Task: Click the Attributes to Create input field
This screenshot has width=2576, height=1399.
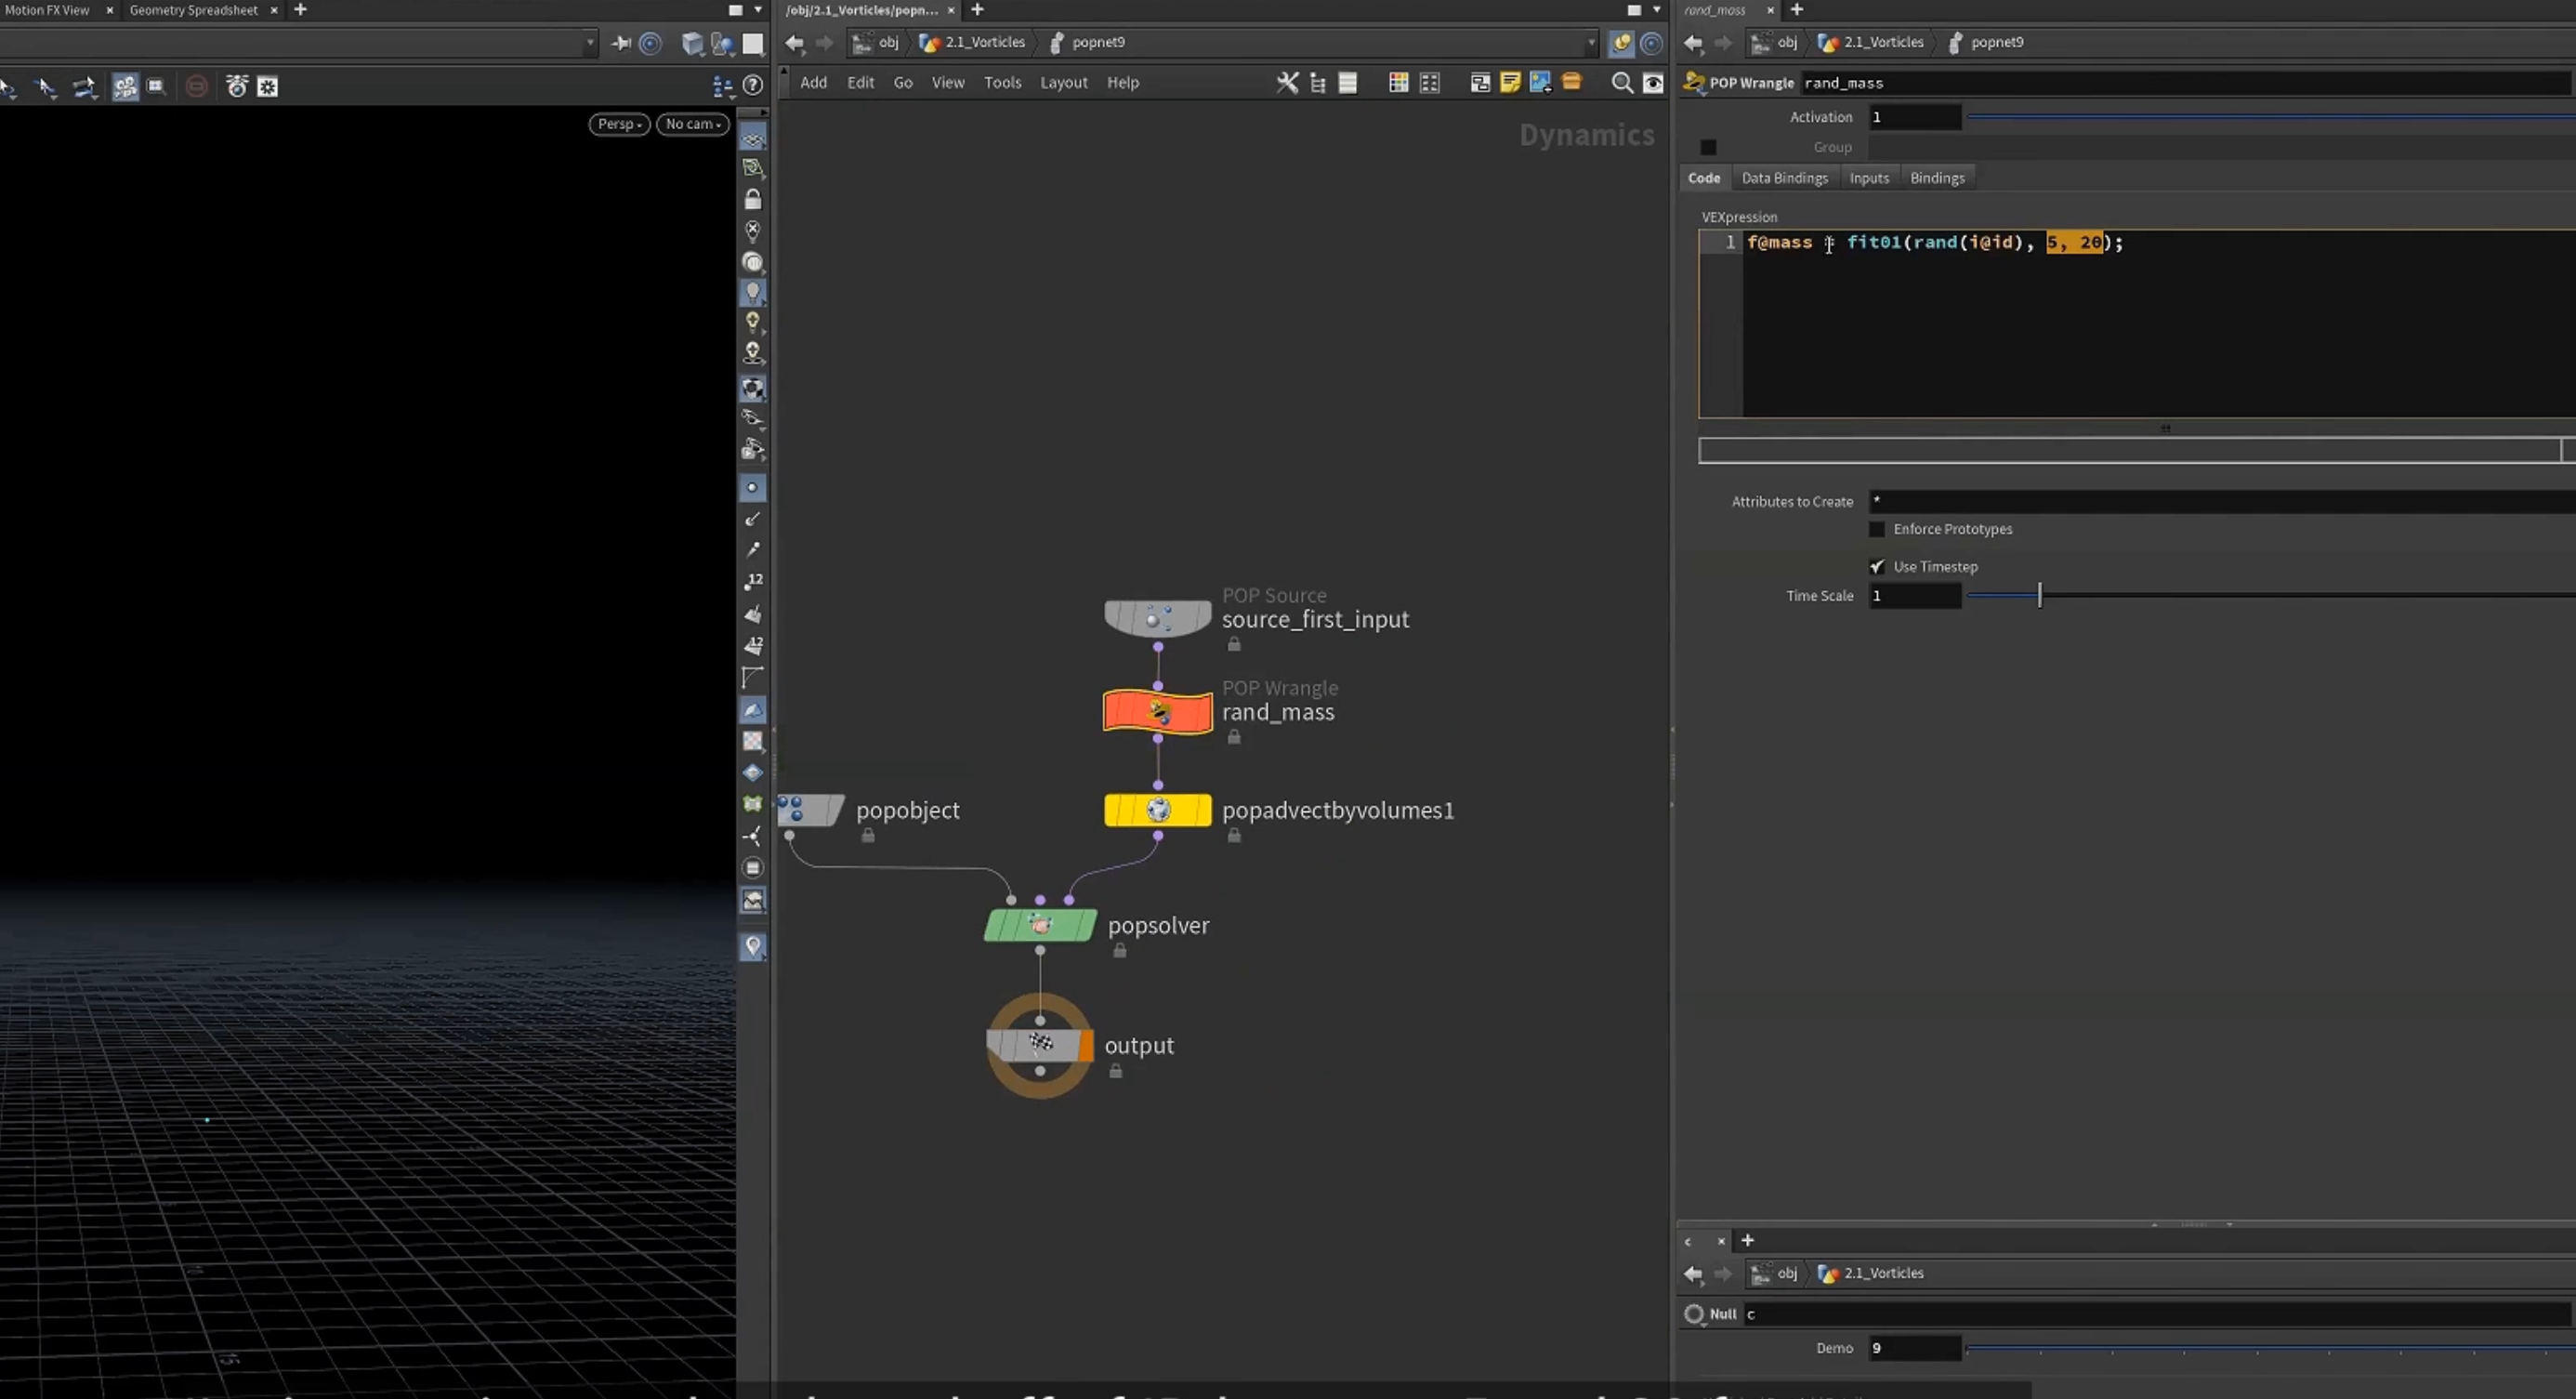Action: pyautogui.click(x=2221, y=501)
